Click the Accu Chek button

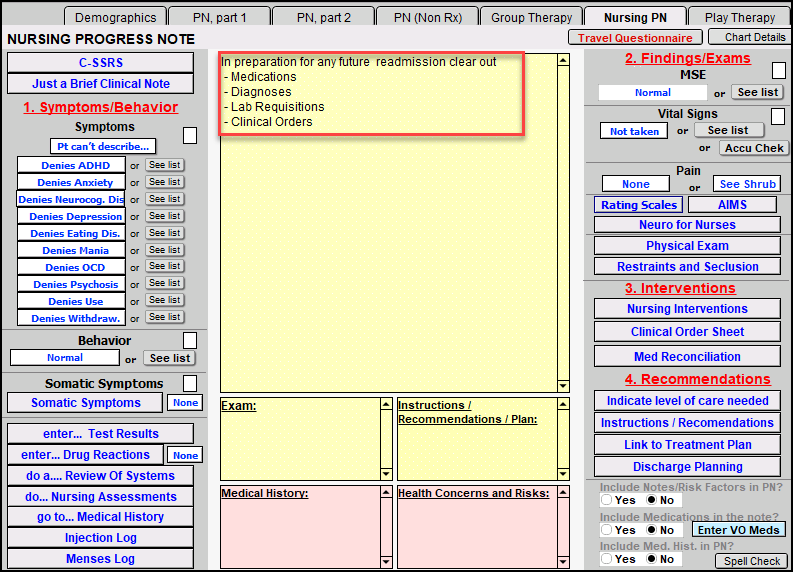pos(753,148)
